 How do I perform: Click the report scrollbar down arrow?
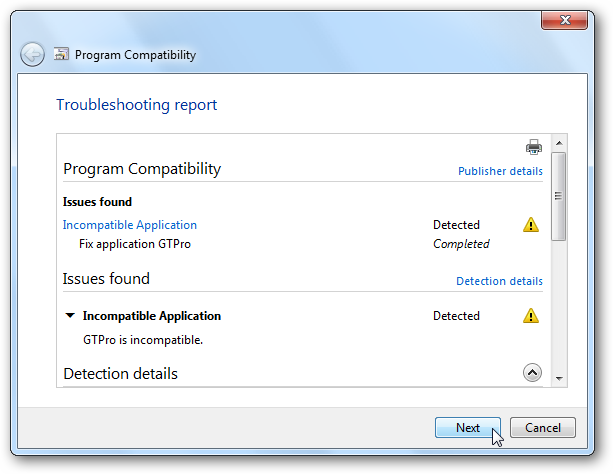coord(559,379)
